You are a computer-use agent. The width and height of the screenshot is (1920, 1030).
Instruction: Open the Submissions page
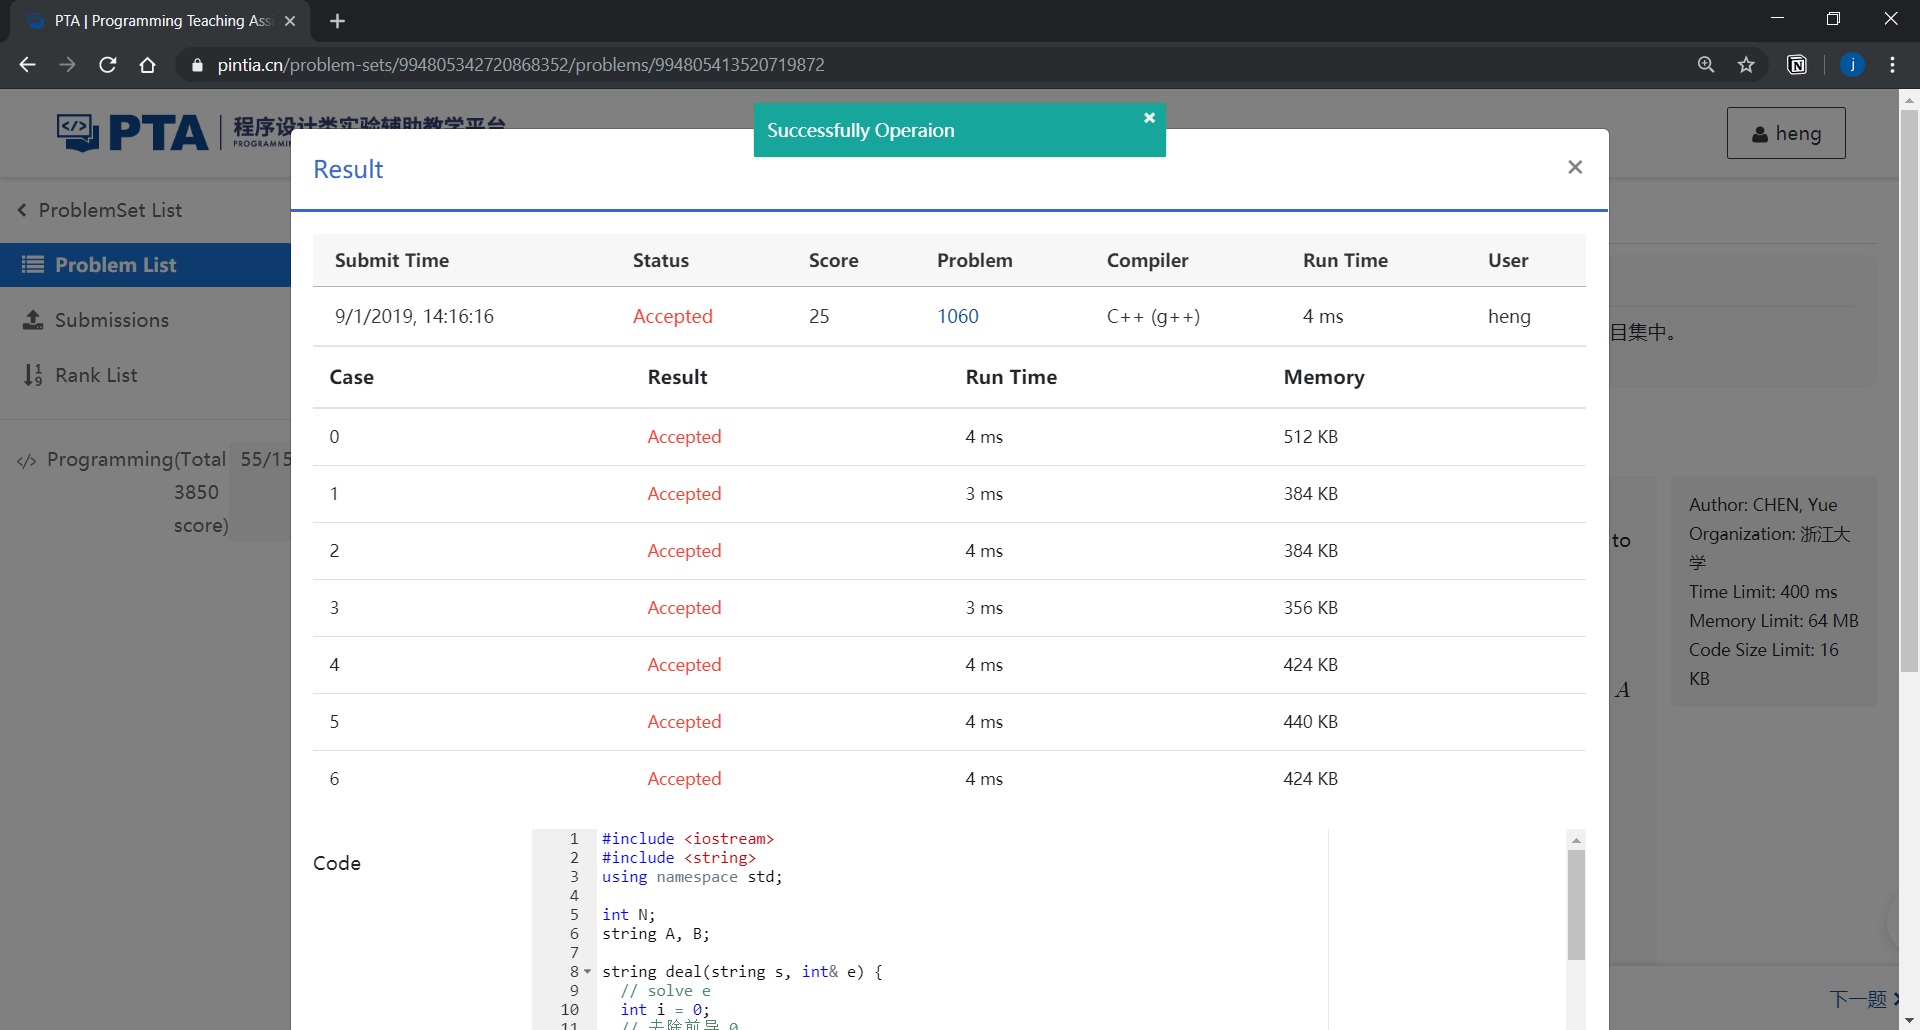[97, 320]
